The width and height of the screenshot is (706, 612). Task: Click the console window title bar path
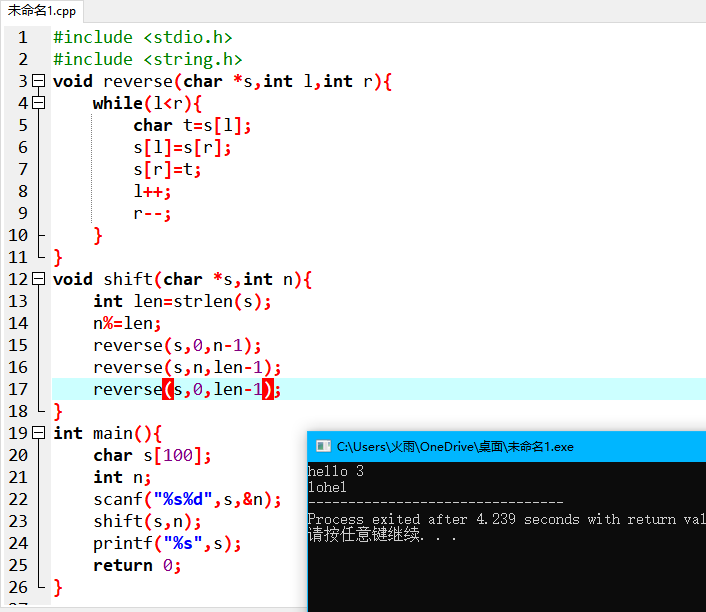point(455,447)
